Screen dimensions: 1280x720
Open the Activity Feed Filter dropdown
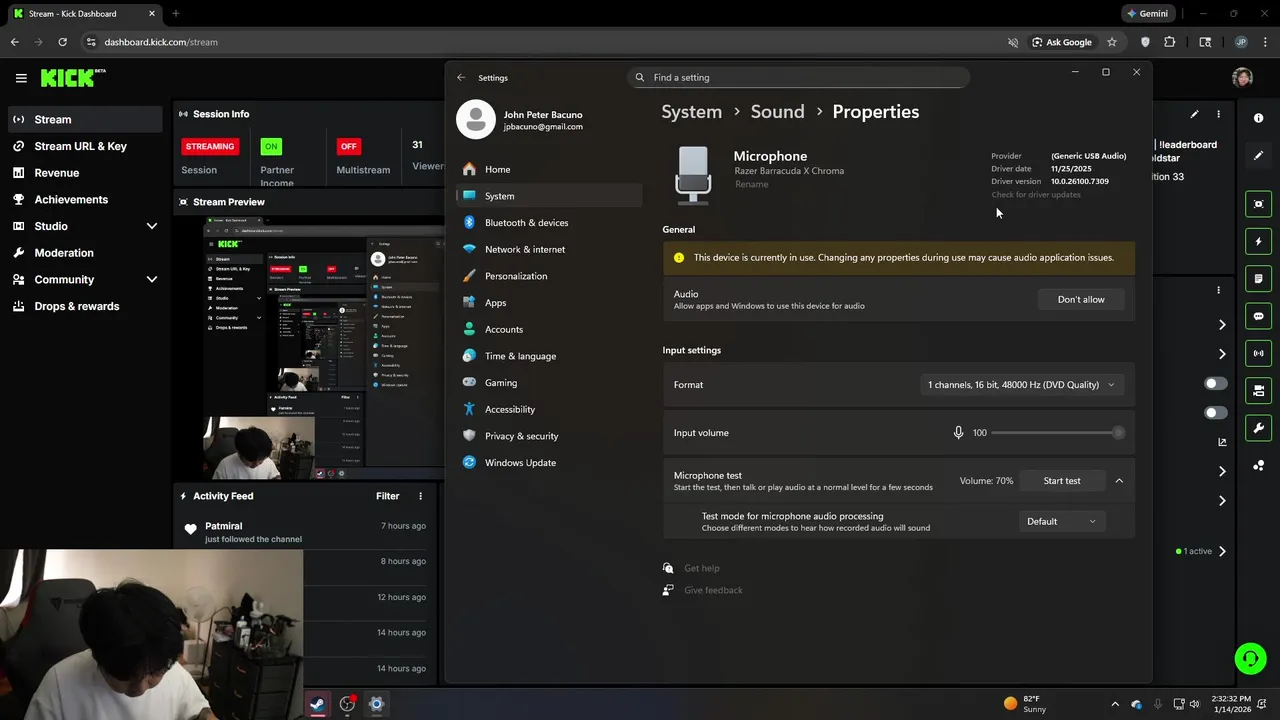(x=388, y=496)
